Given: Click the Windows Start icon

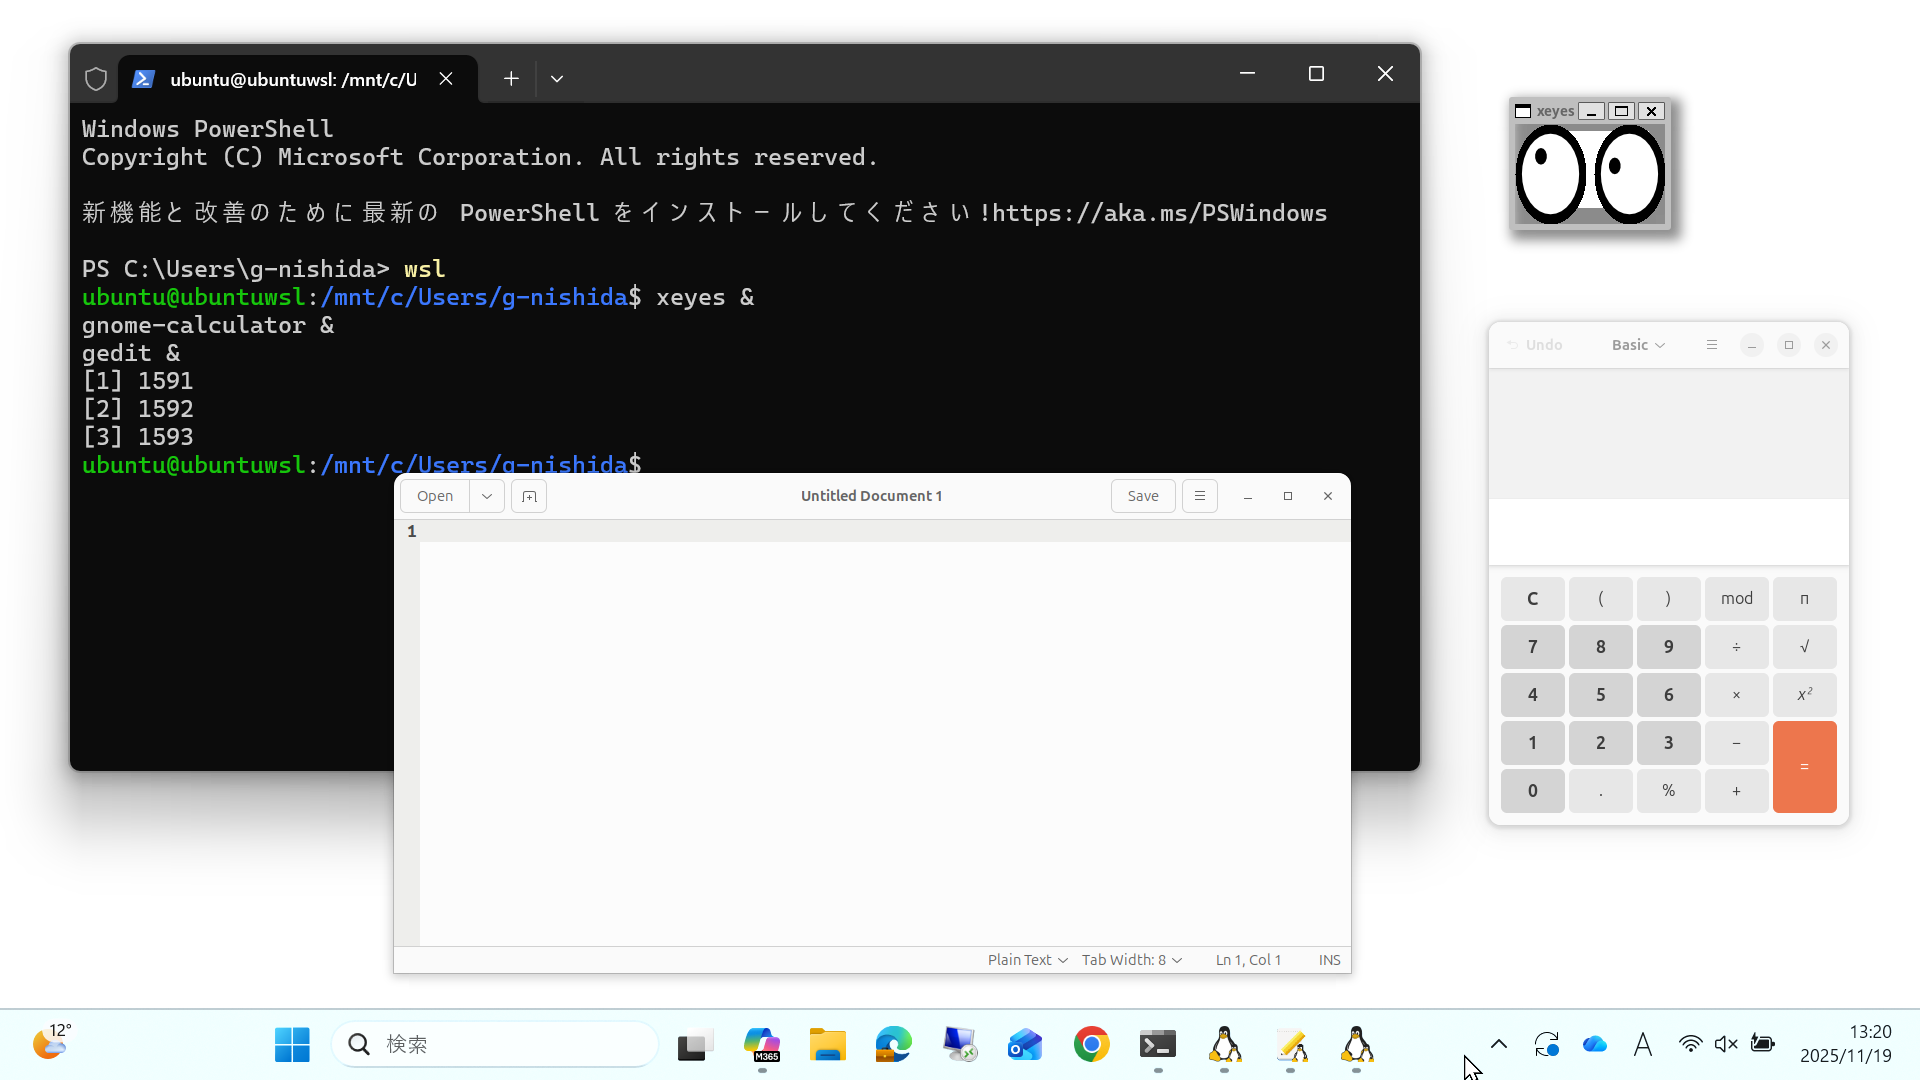Looking at the screenshot, I should 292,1045.
